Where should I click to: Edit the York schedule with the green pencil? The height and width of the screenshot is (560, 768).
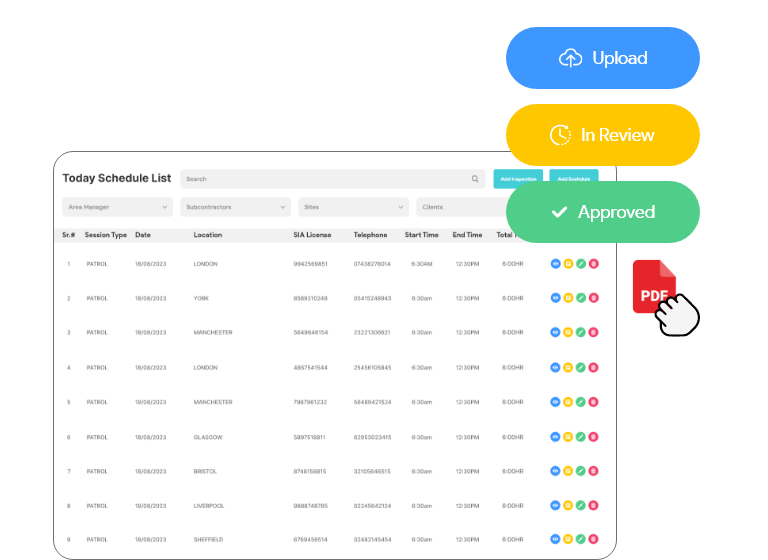click(x=581, y=298)
